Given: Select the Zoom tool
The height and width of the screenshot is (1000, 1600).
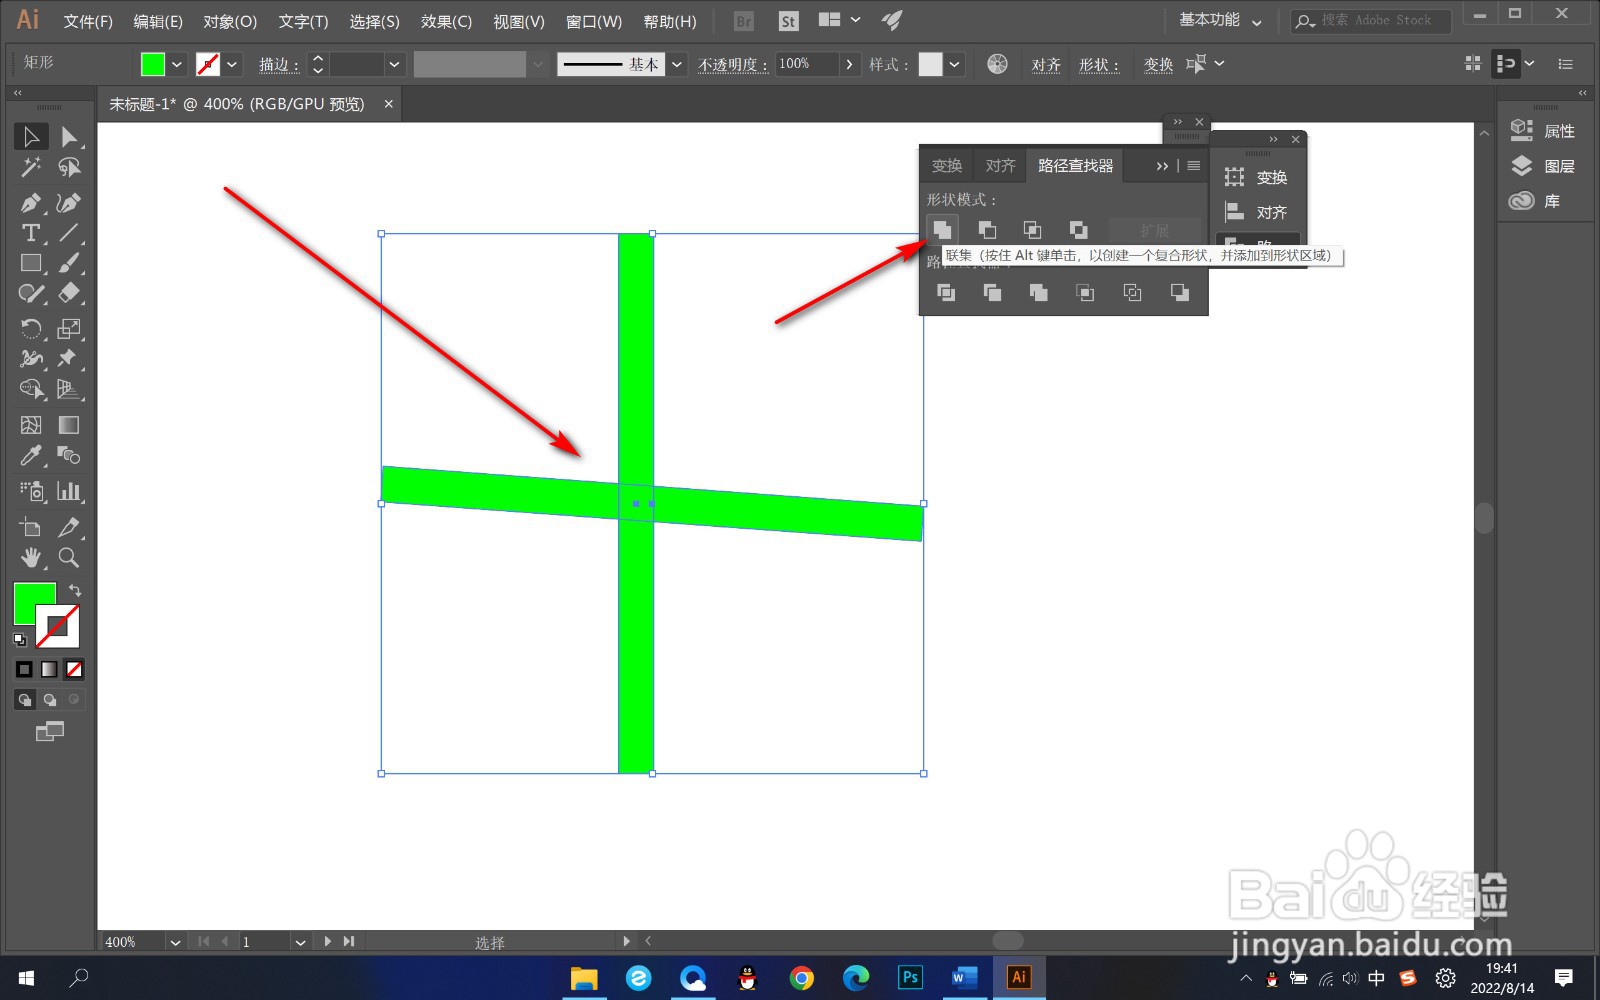Looking at the screenshot, I should (68, 557).
